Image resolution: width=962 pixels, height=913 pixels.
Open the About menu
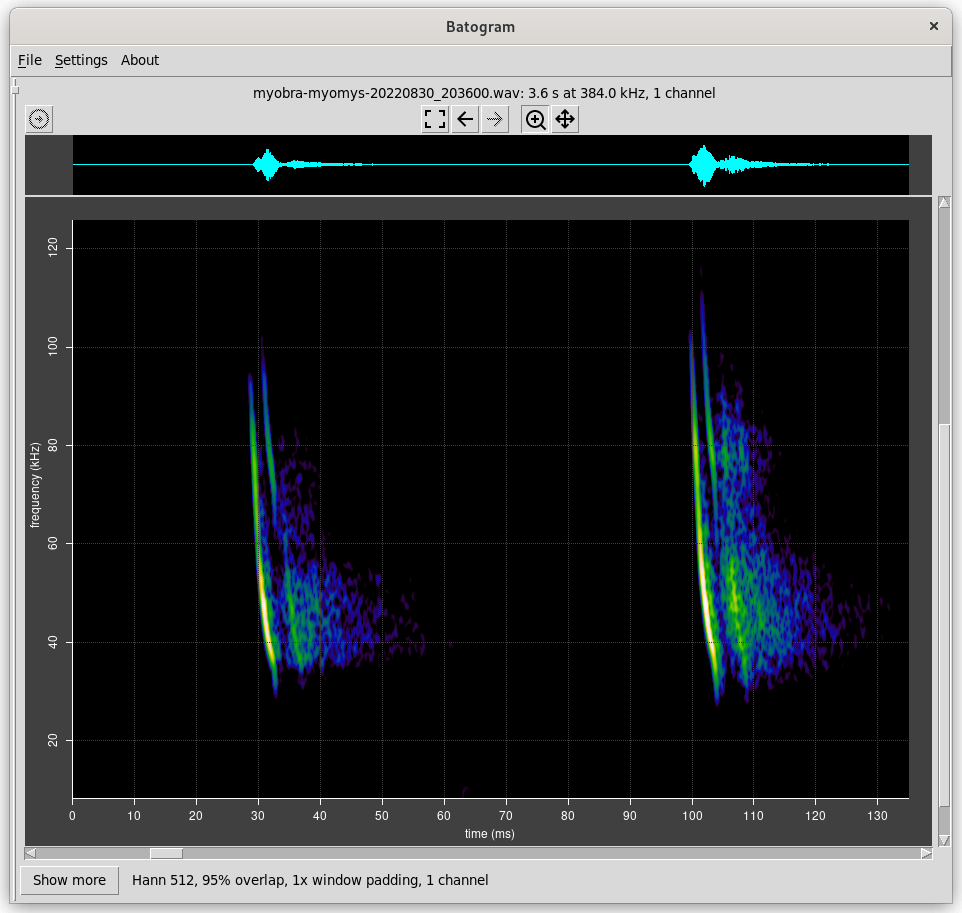click(x=140, y=60)
